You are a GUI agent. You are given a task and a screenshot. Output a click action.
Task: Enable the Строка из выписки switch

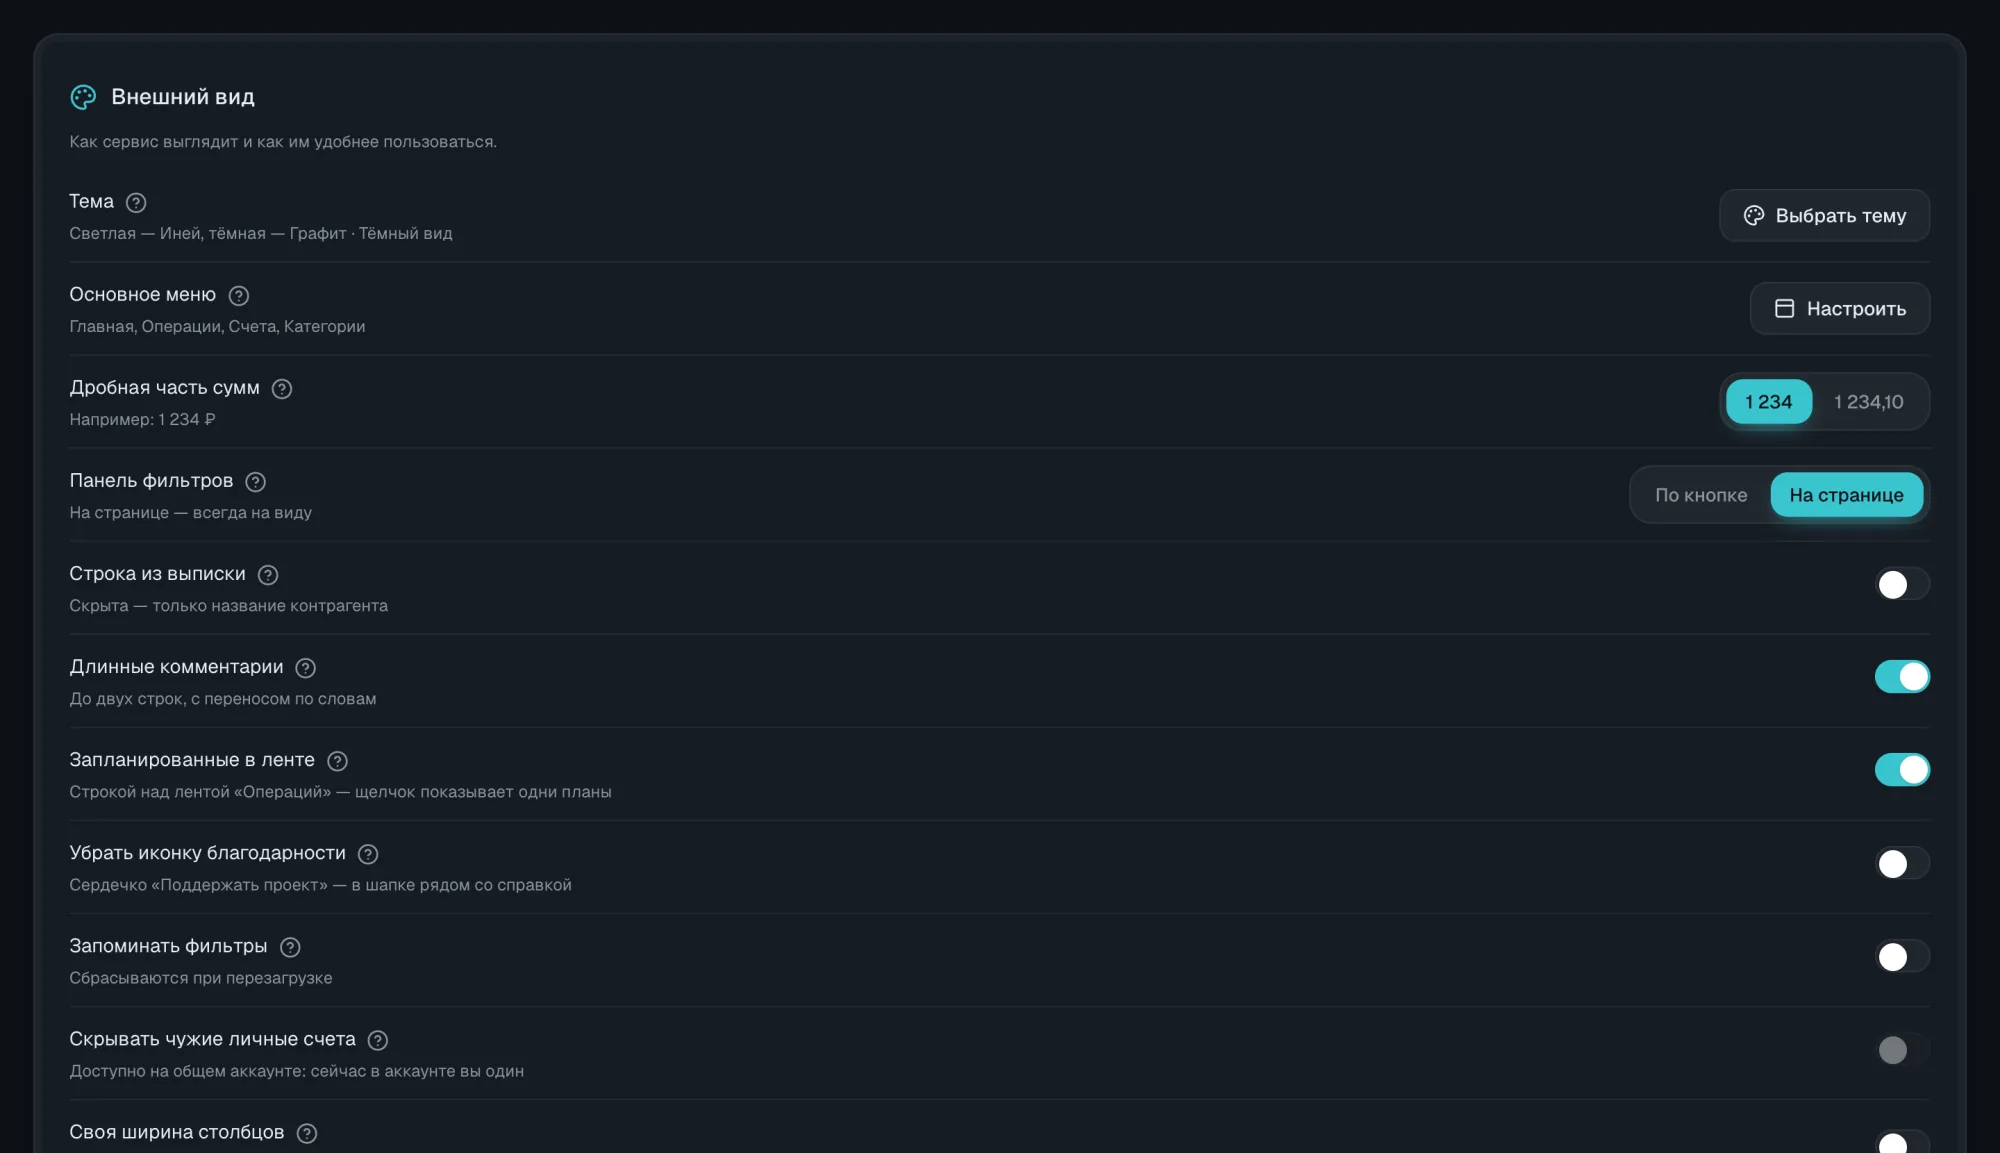pyautogui.click(x=1902, y=584)
